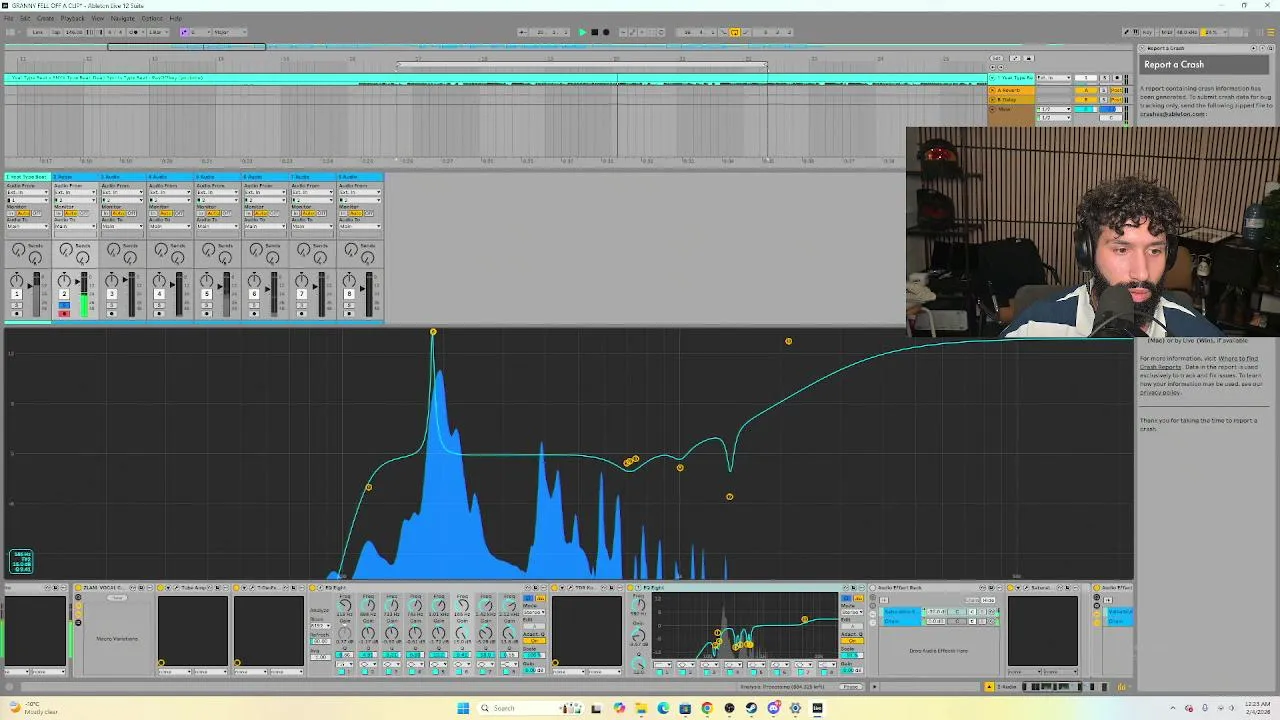Click the Arrangement Record button
This screenshot has width=1280, height=720.
click(606, 32)
